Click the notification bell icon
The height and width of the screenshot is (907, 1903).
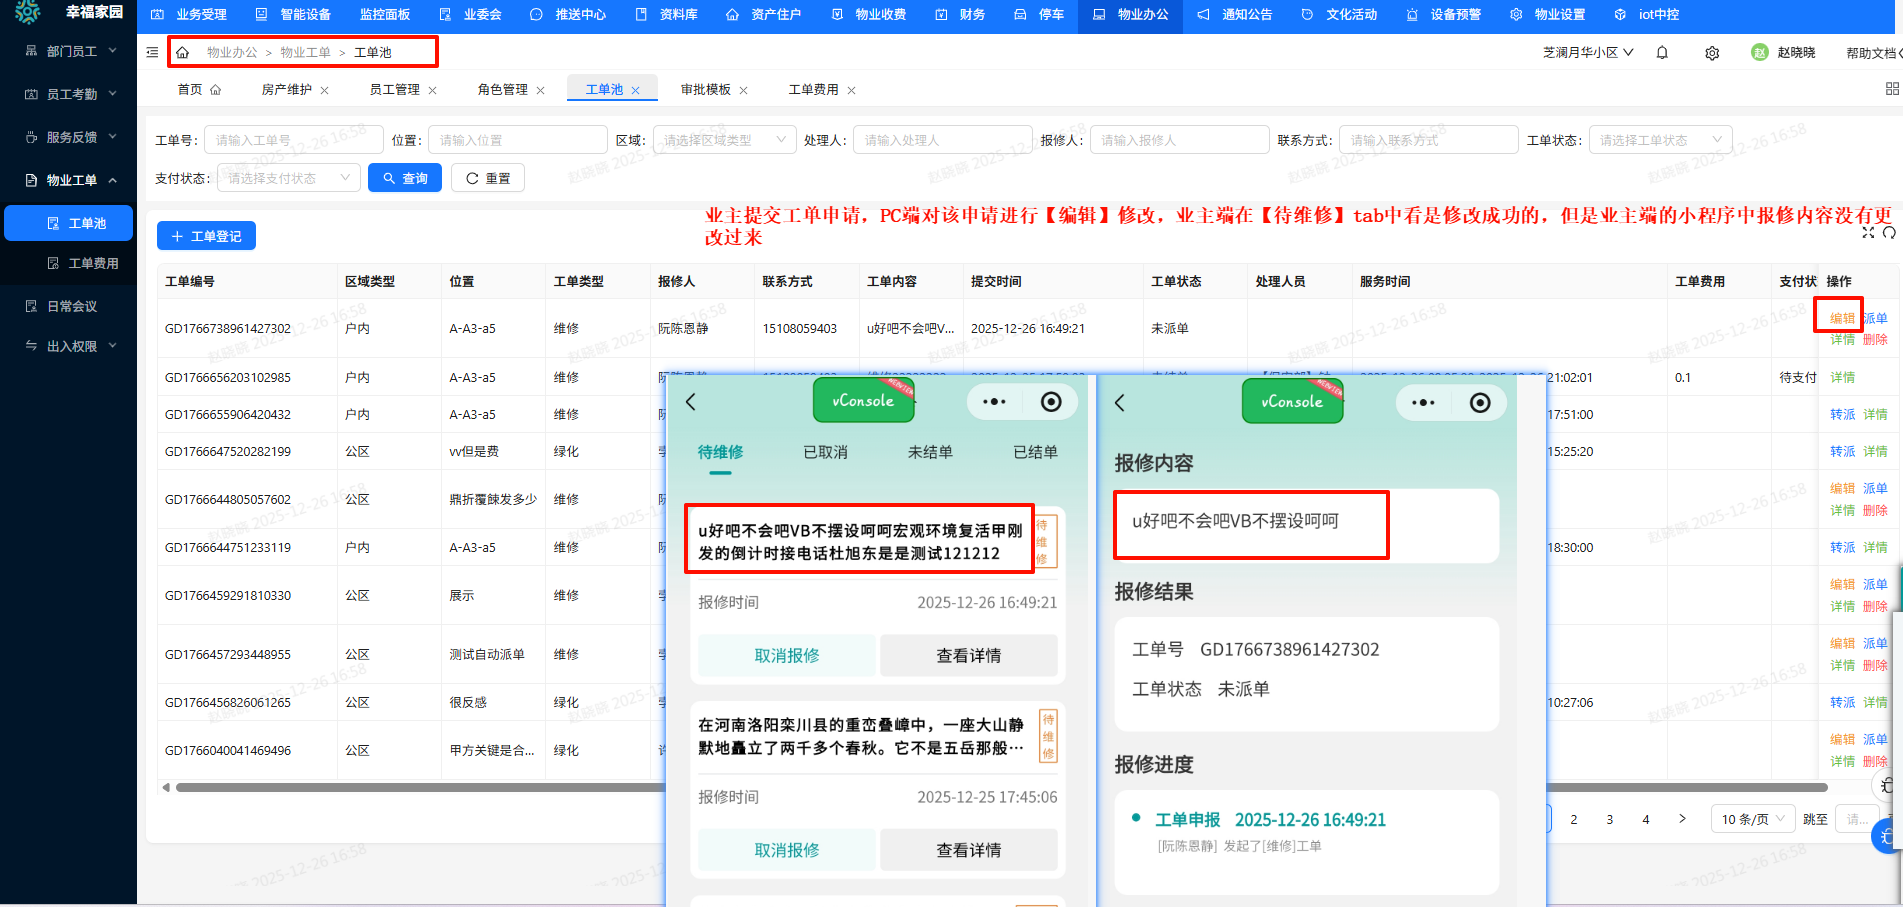[1662, 53]
